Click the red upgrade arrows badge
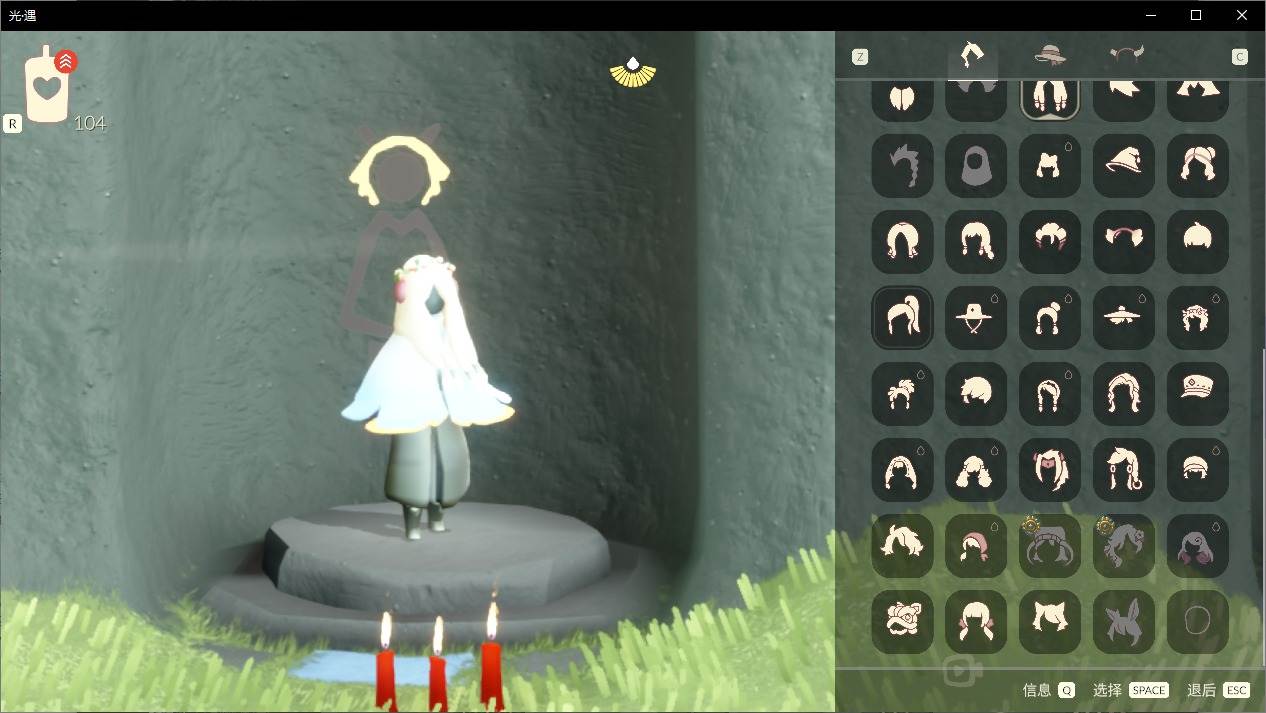The width and height of the screenshot is (1266, 713). (66, 62)
